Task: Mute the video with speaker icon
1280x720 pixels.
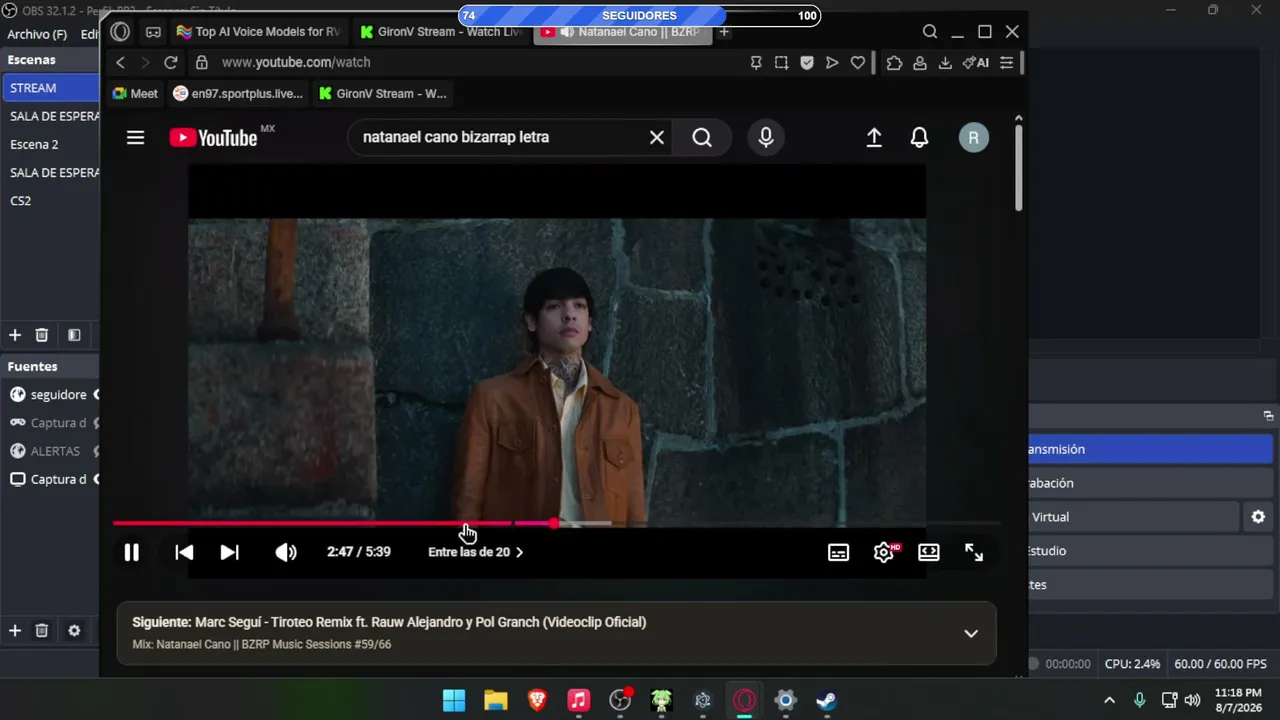Action: point(286,552)
